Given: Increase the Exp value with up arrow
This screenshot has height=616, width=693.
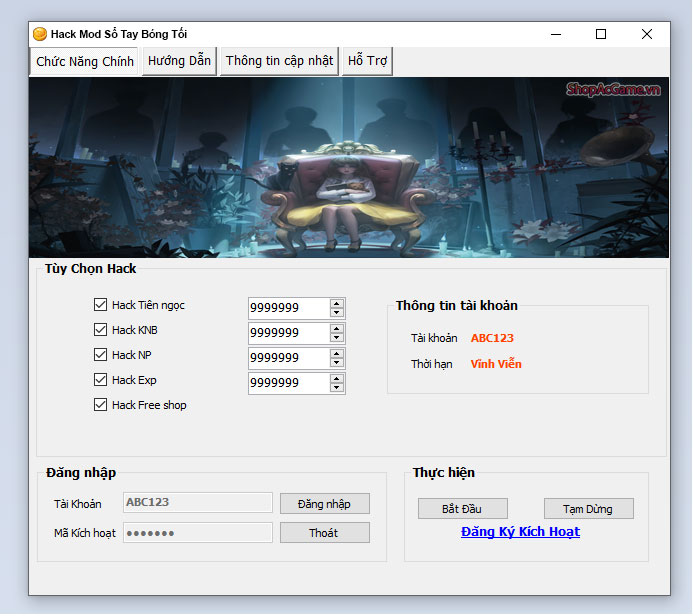Looking at the screenshot, I should [337, 379].
